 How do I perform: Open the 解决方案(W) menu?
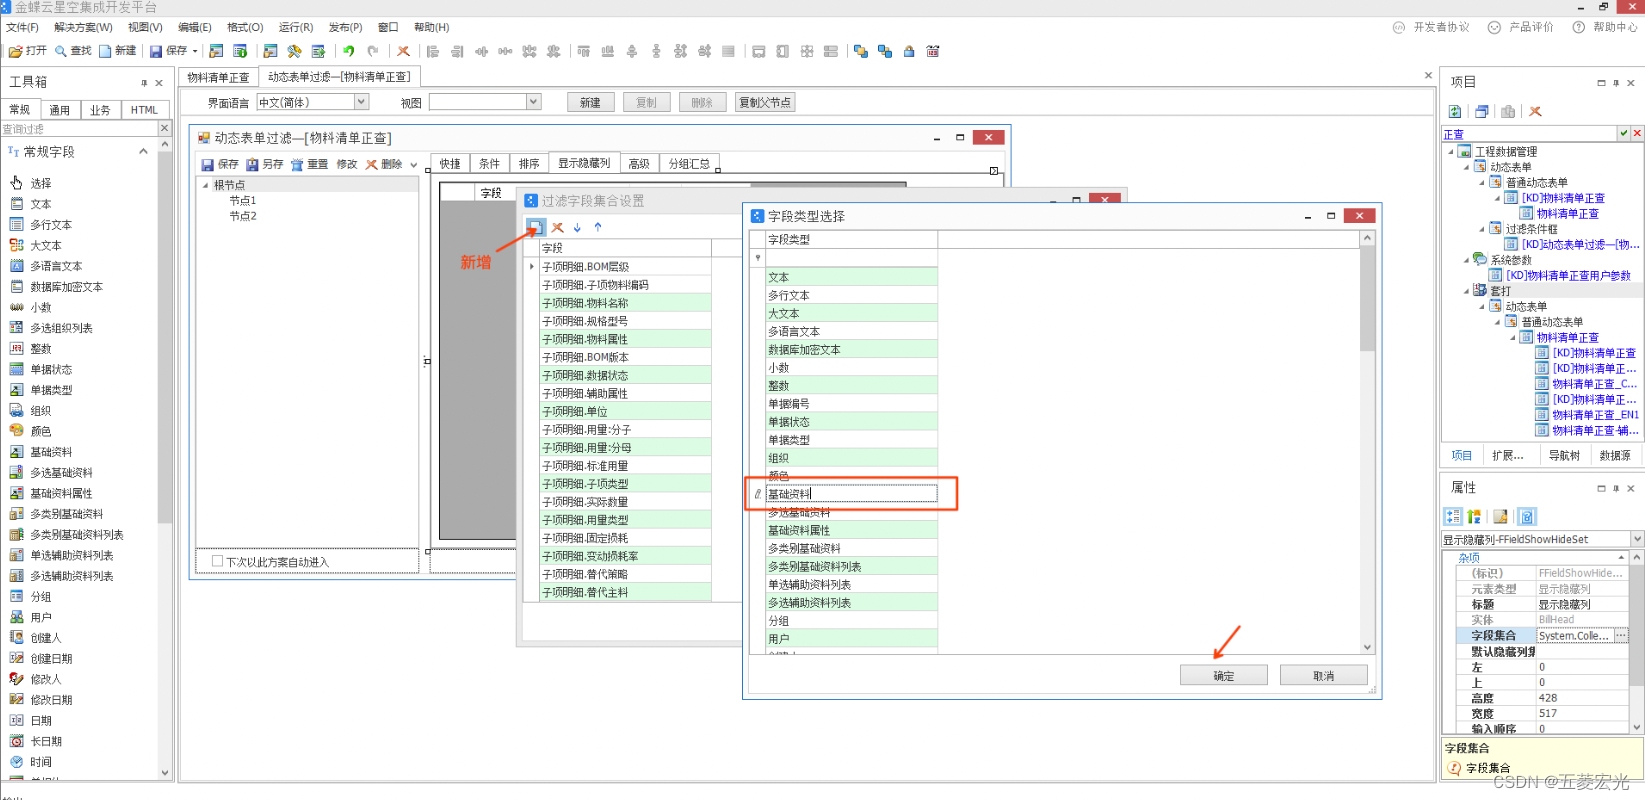pos(83,27)
